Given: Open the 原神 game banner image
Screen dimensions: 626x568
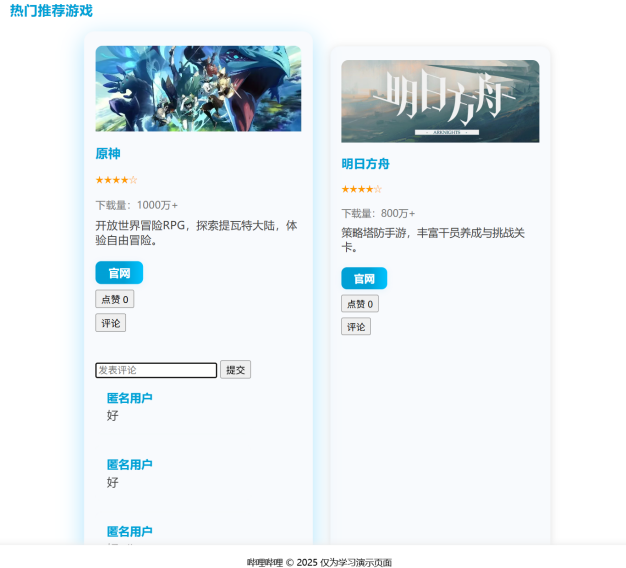Looking at the screenshot, I should (x=198, y=89).
